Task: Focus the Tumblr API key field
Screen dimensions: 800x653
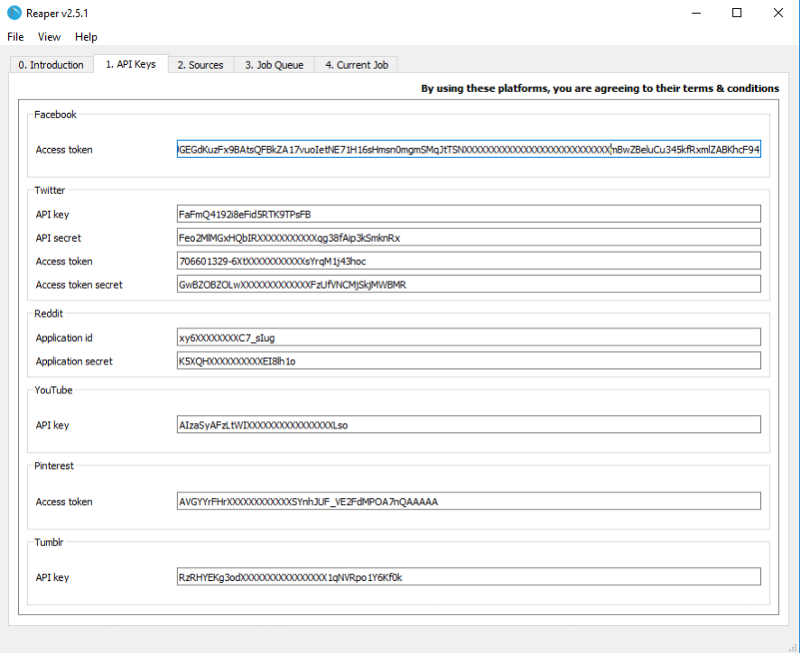Action: [x=468, y=576]
